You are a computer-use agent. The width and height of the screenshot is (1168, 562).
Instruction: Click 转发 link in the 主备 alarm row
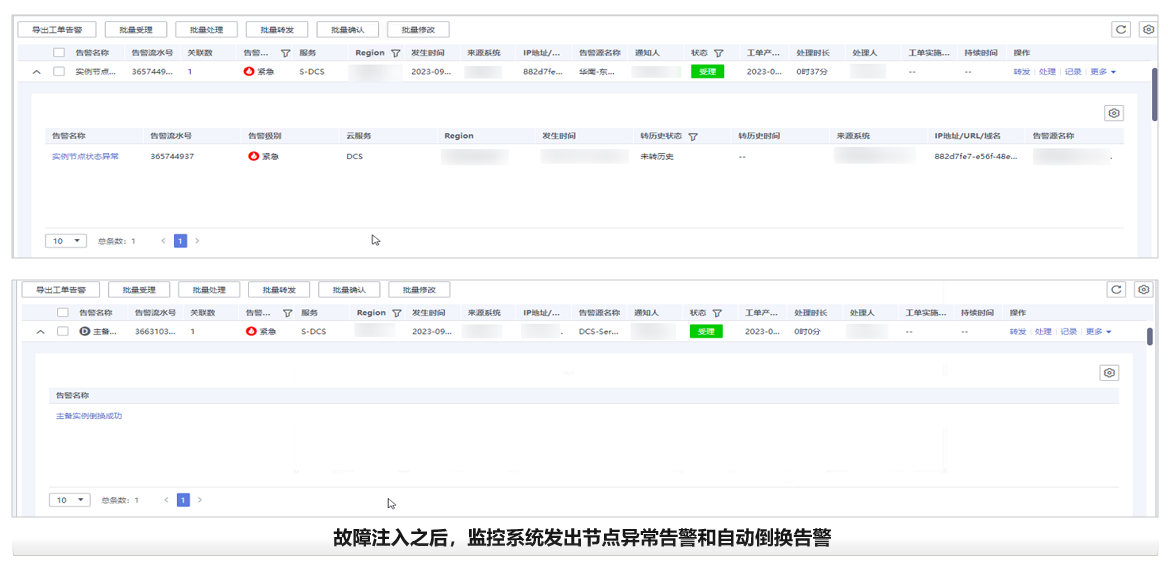(x=1018, y=331)
